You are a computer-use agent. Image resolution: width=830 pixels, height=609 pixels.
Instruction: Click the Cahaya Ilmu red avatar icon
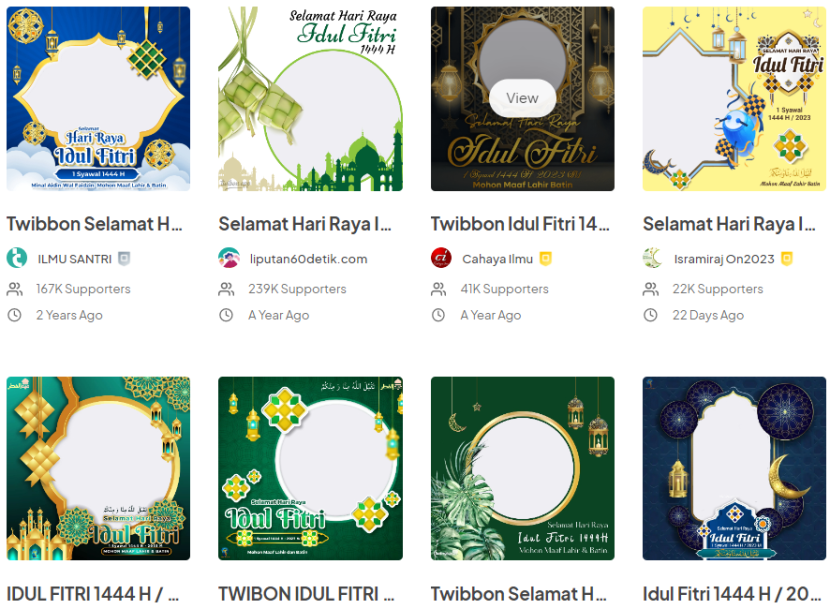pos(441,258)
